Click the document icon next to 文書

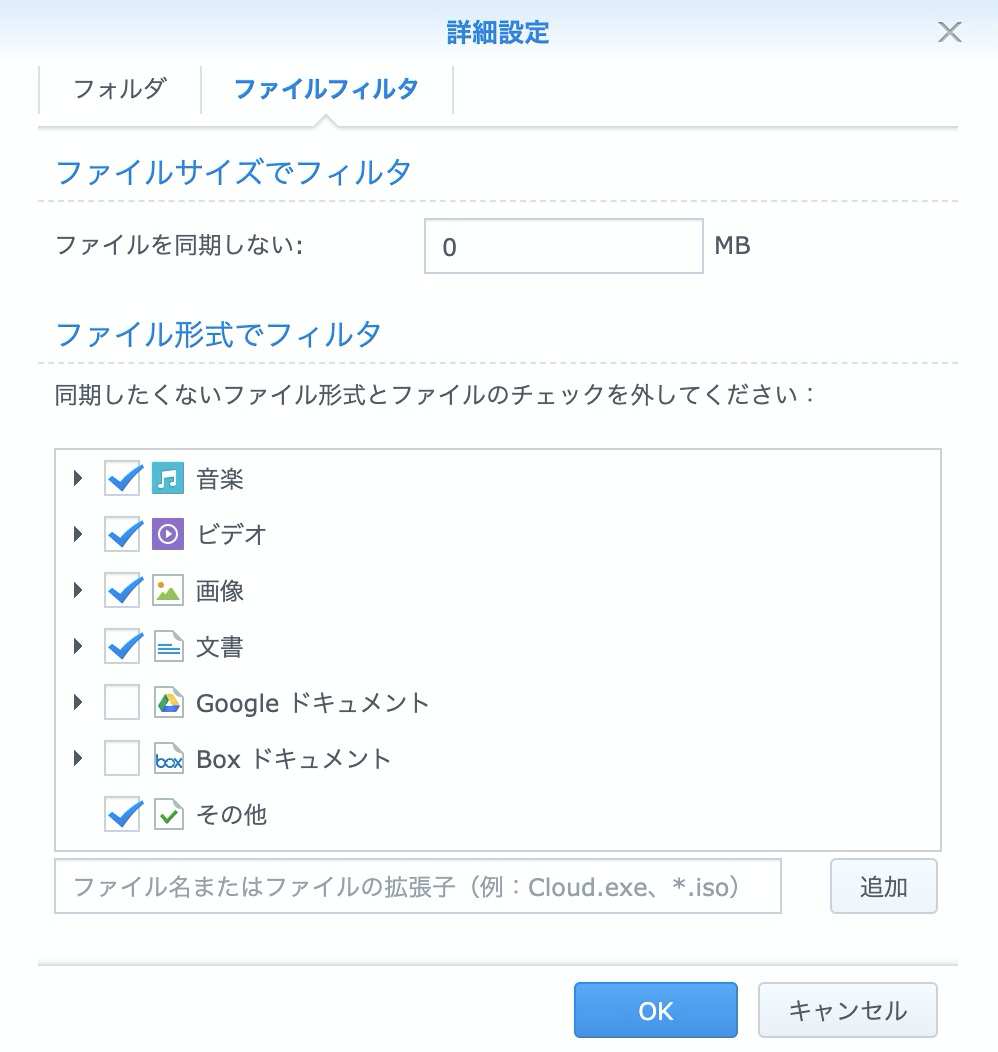(168, 647)
